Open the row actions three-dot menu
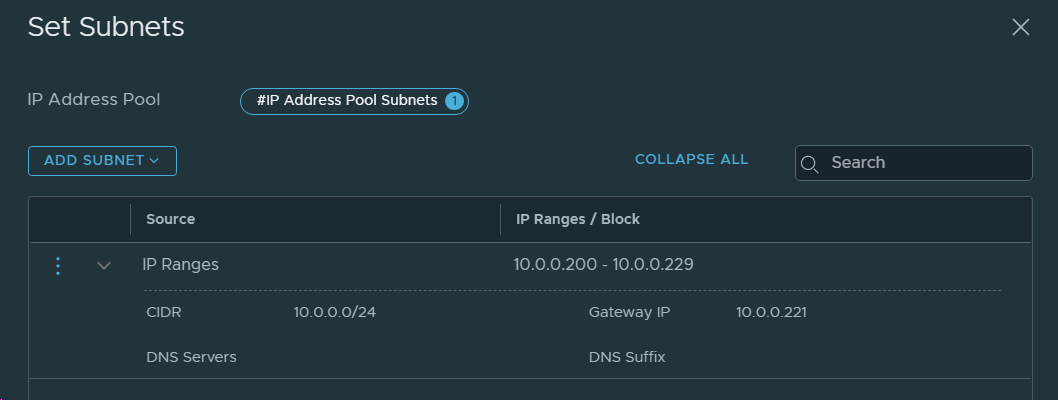1058x400 pixels. pyautogui.click(x=58, y=266)
